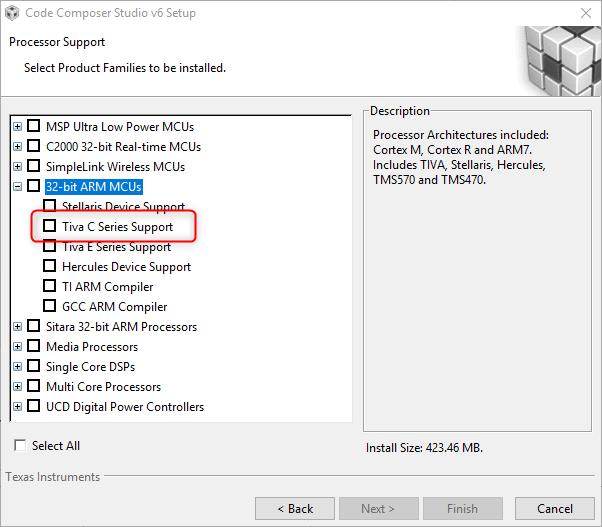
Task: Expand the MSP Ultra Low Power MCUs node
Action: tap(17, 127)
